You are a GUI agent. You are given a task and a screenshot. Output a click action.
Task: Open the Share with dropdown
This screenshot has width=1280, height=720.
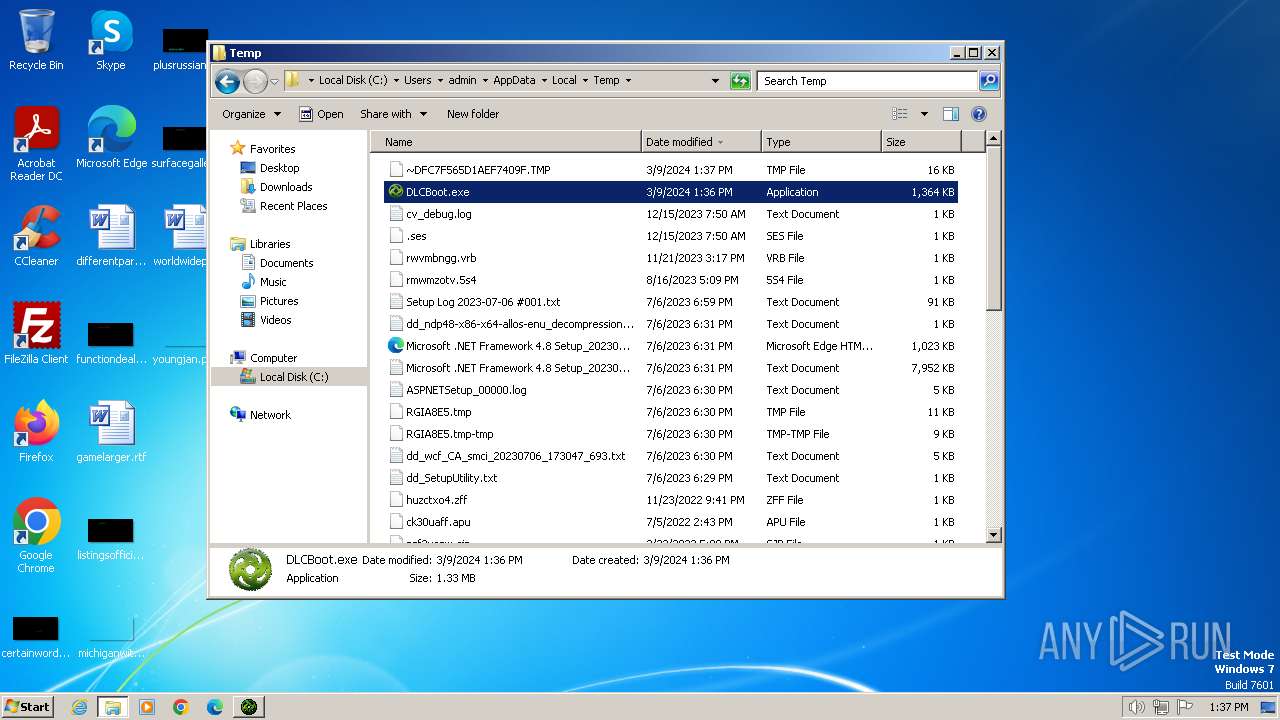tap(393, 114)
